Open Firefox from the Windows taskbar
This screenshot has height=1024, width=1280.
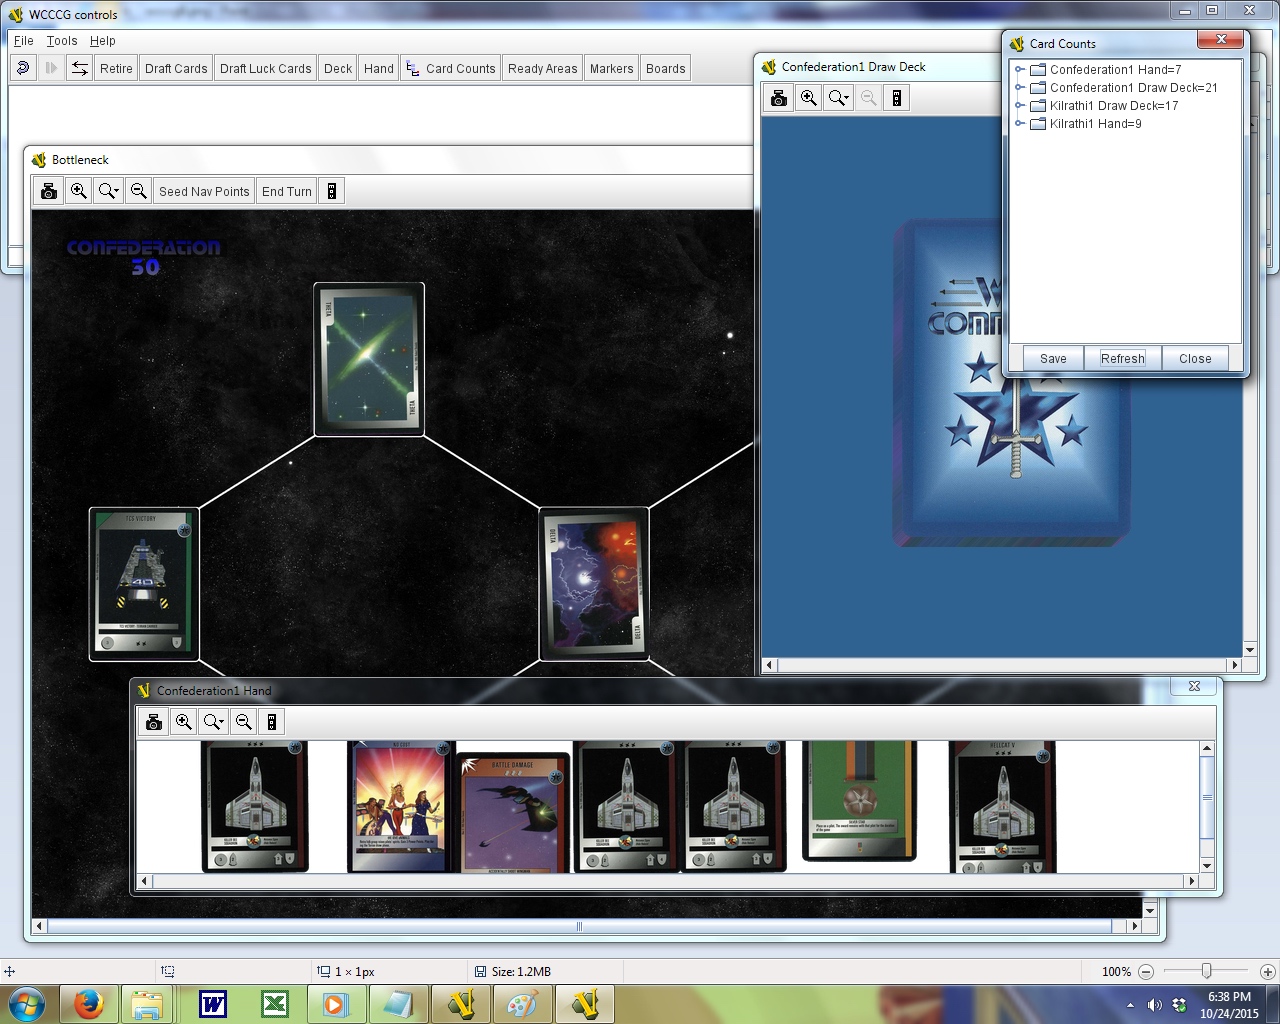coord(88,1003)
